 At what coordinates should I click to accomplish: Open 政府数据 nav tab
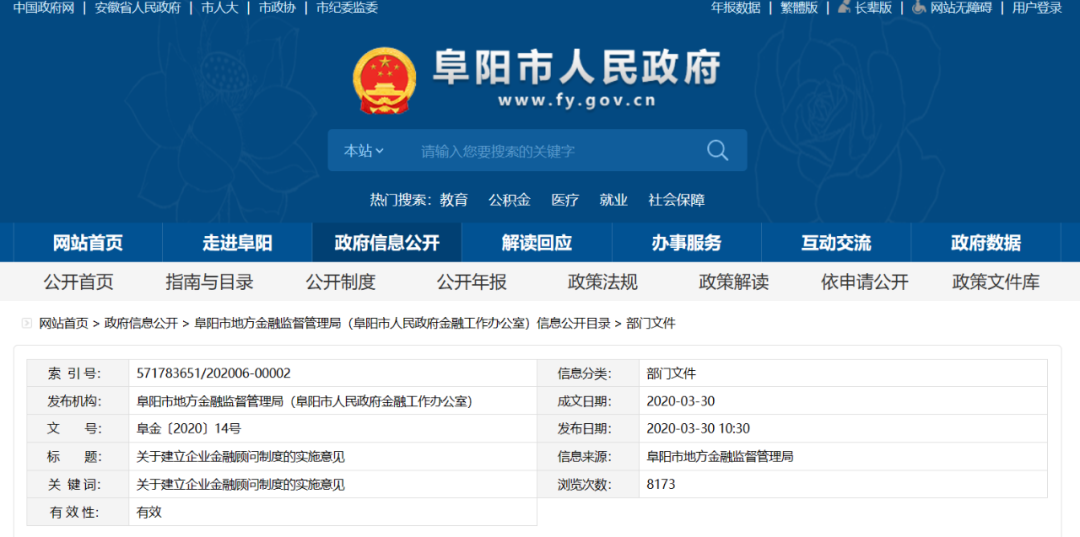[x=986, y=242]
